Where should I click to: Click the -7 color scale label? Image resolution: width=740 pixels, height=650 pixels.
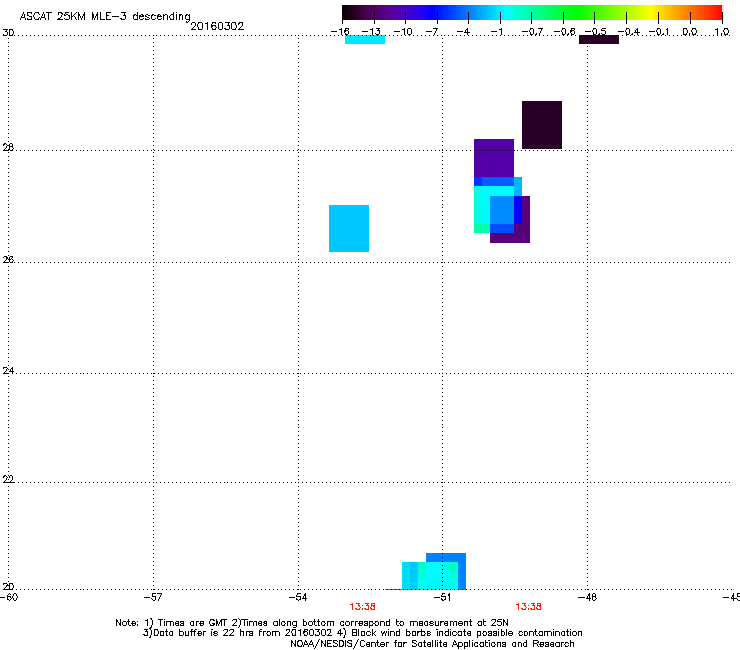[x=432, y=32]
